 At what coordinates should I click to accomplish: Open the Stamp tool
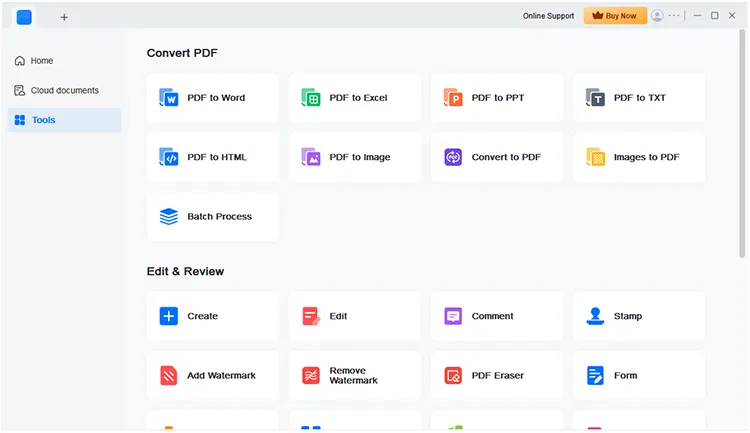(x=639, y=316)
